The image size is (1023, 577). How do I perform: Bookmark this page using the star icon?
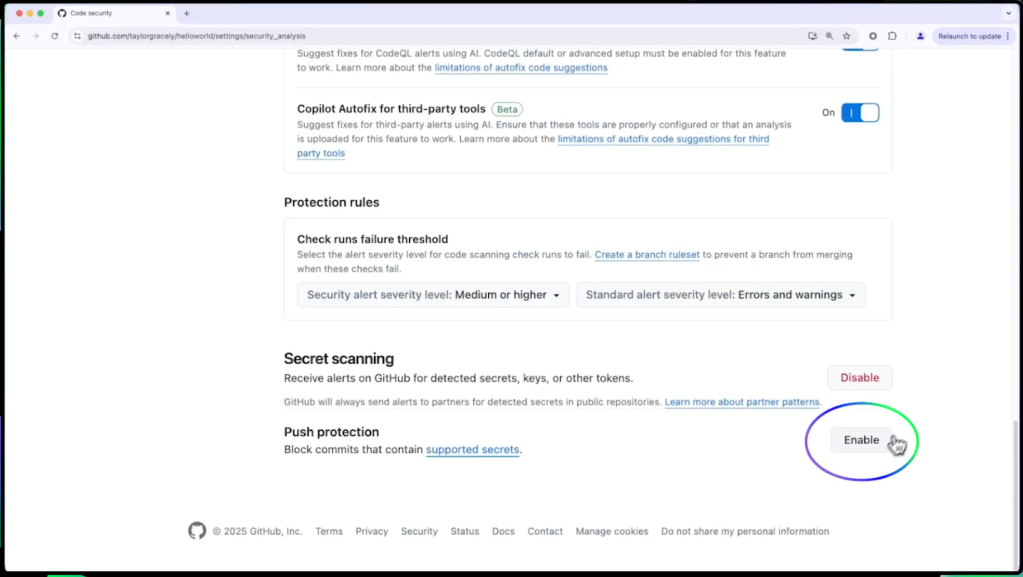tap(847, 36)
